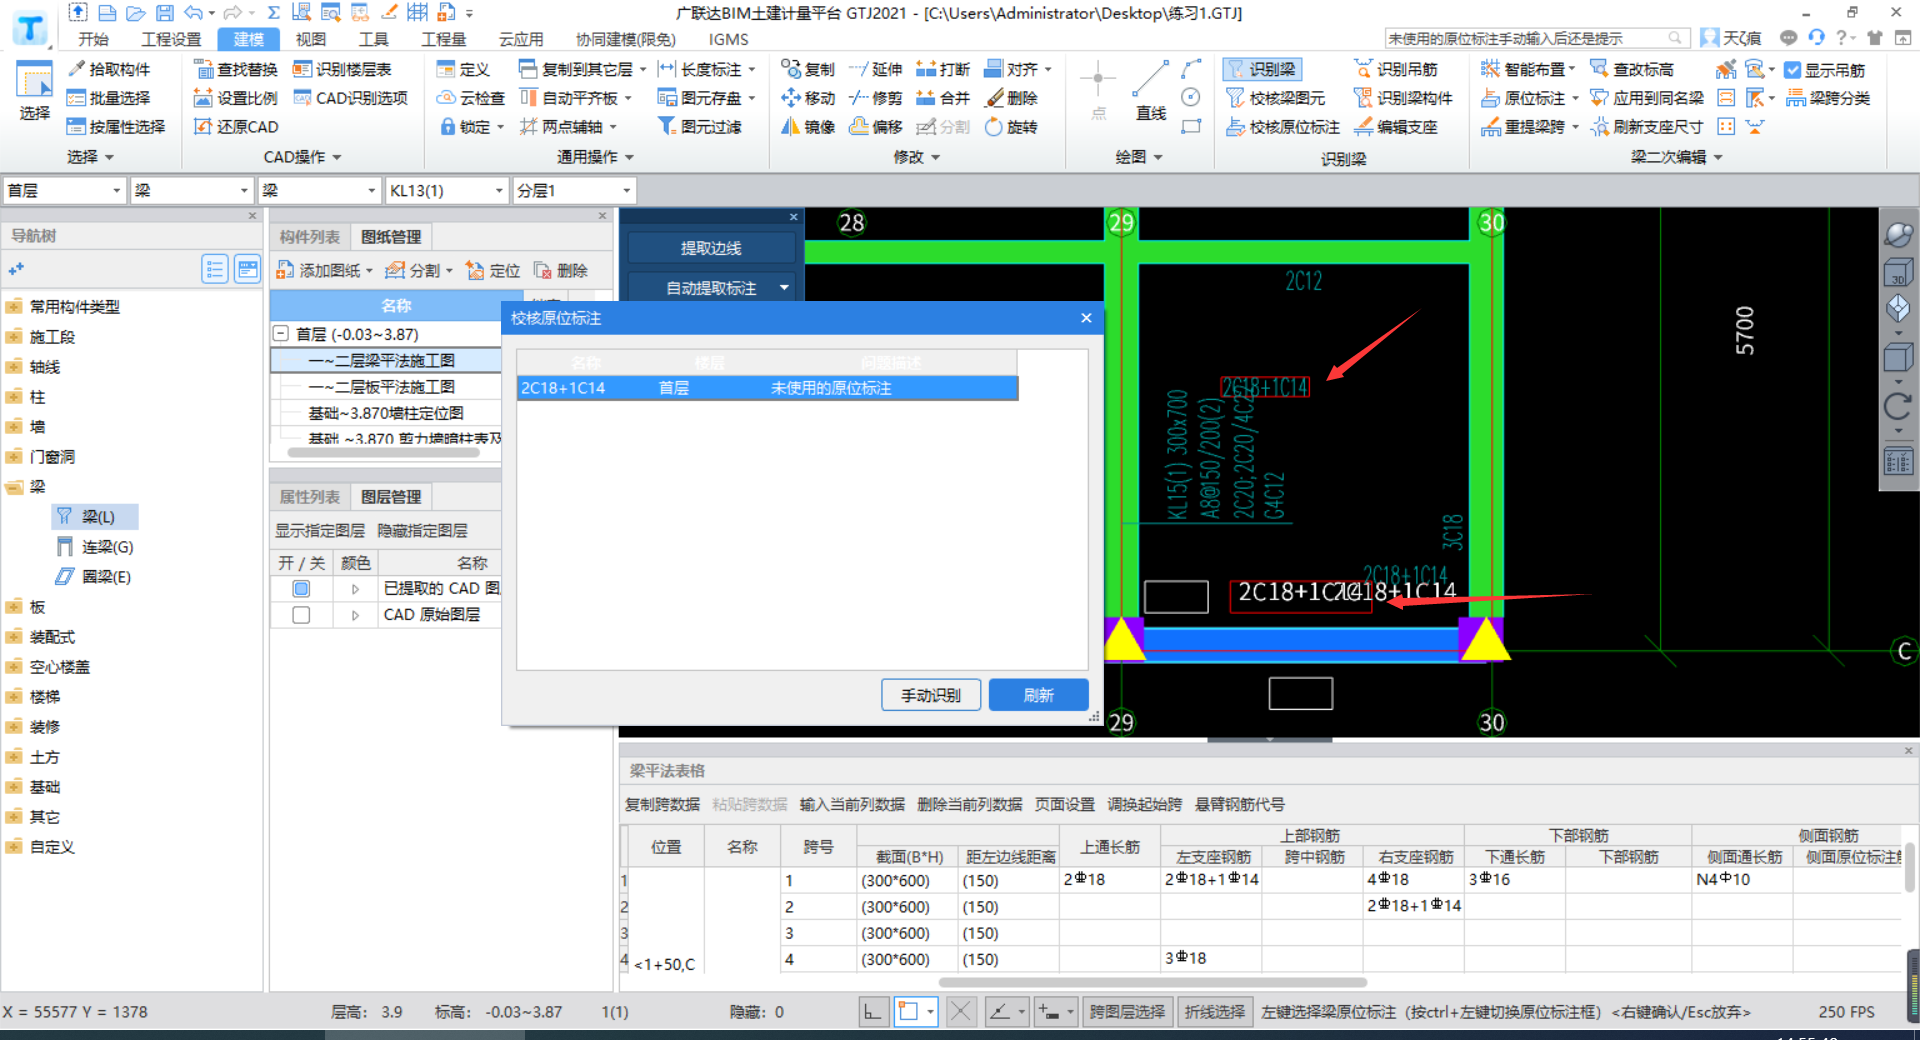This screenshot has width=1920, height=1040.
Task: Click 2⌀18 上通长筋 cell in row 1
Action: coord(1110,879)
